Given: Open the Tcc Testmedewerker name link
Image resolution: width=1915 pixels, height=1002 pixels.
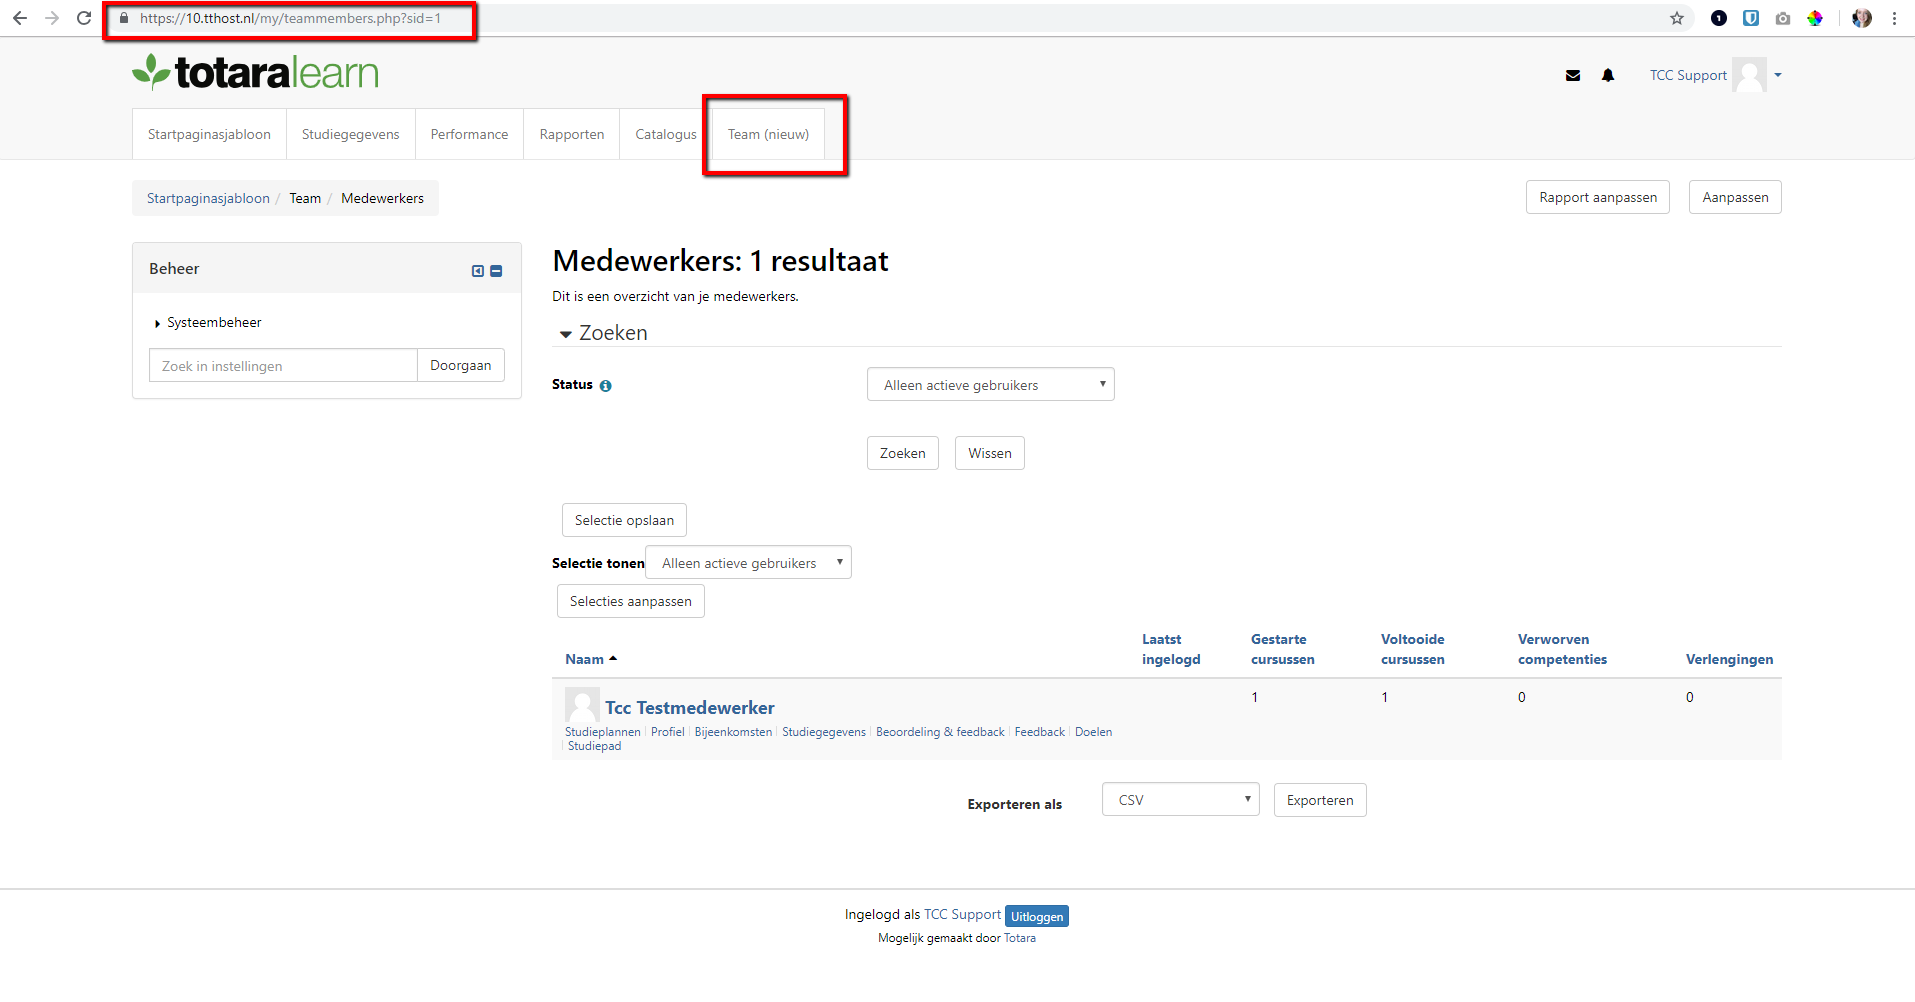Looking at the screenshot, I should [689, 708].
